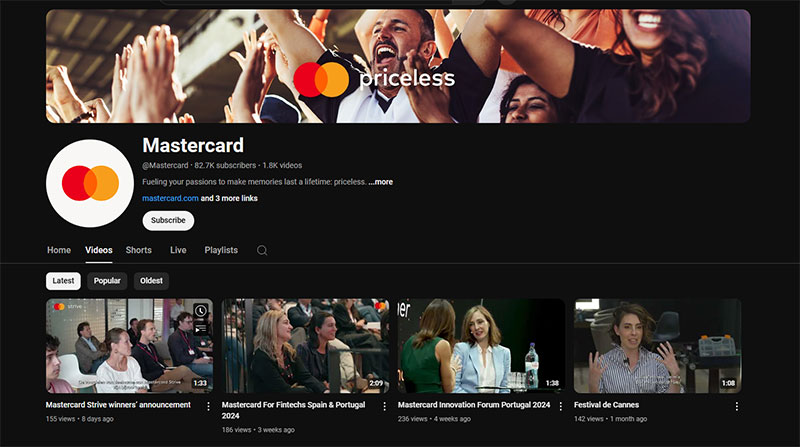Sort videos by Latest
This screenshot has width=800, height=447.
[x=63, y=281]
